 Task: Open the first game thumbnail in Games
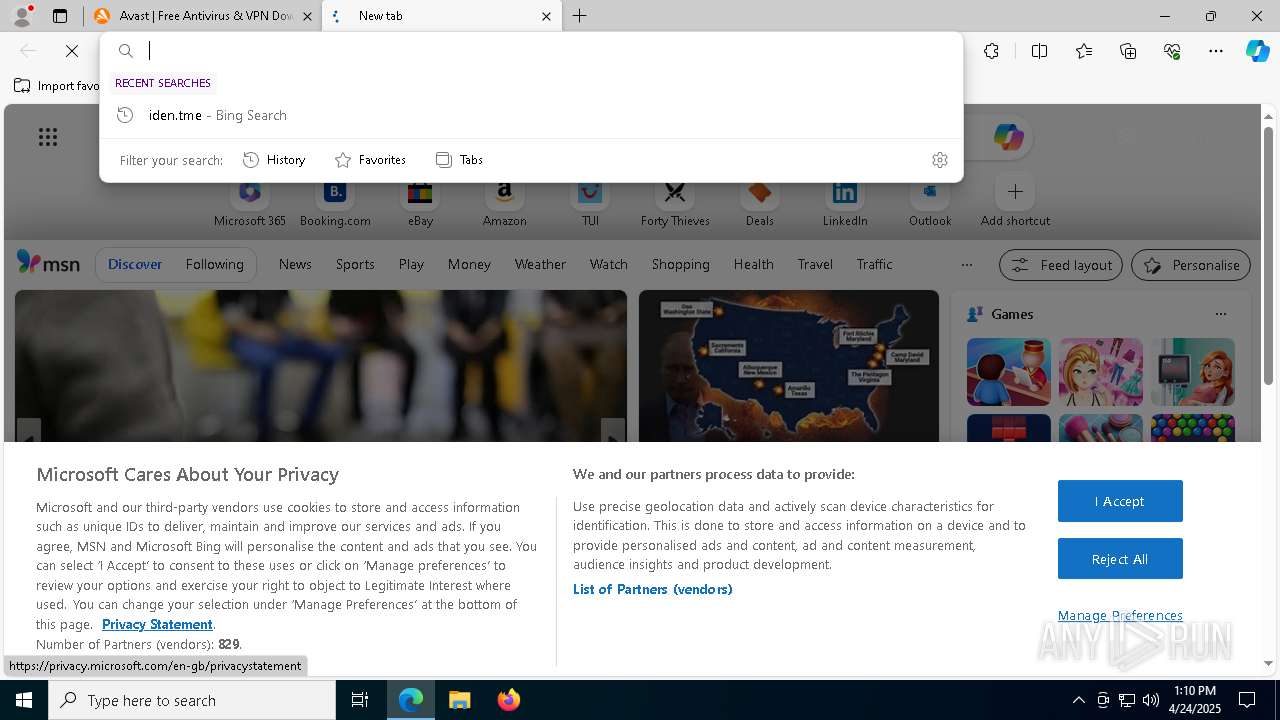(x=1008, y=371)
